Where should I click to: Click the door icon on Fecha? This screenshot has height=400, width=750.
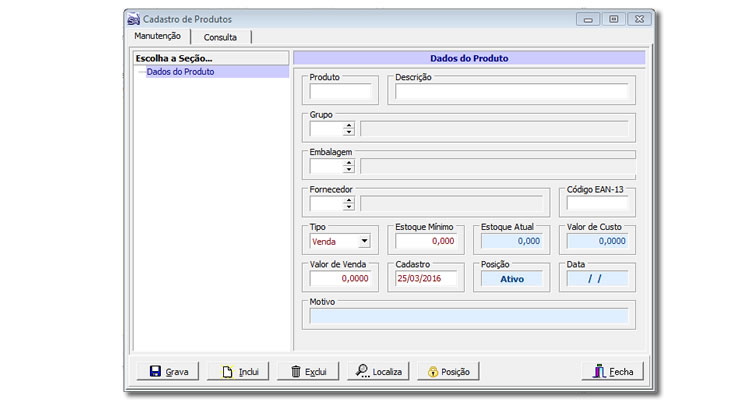[599, 371]
